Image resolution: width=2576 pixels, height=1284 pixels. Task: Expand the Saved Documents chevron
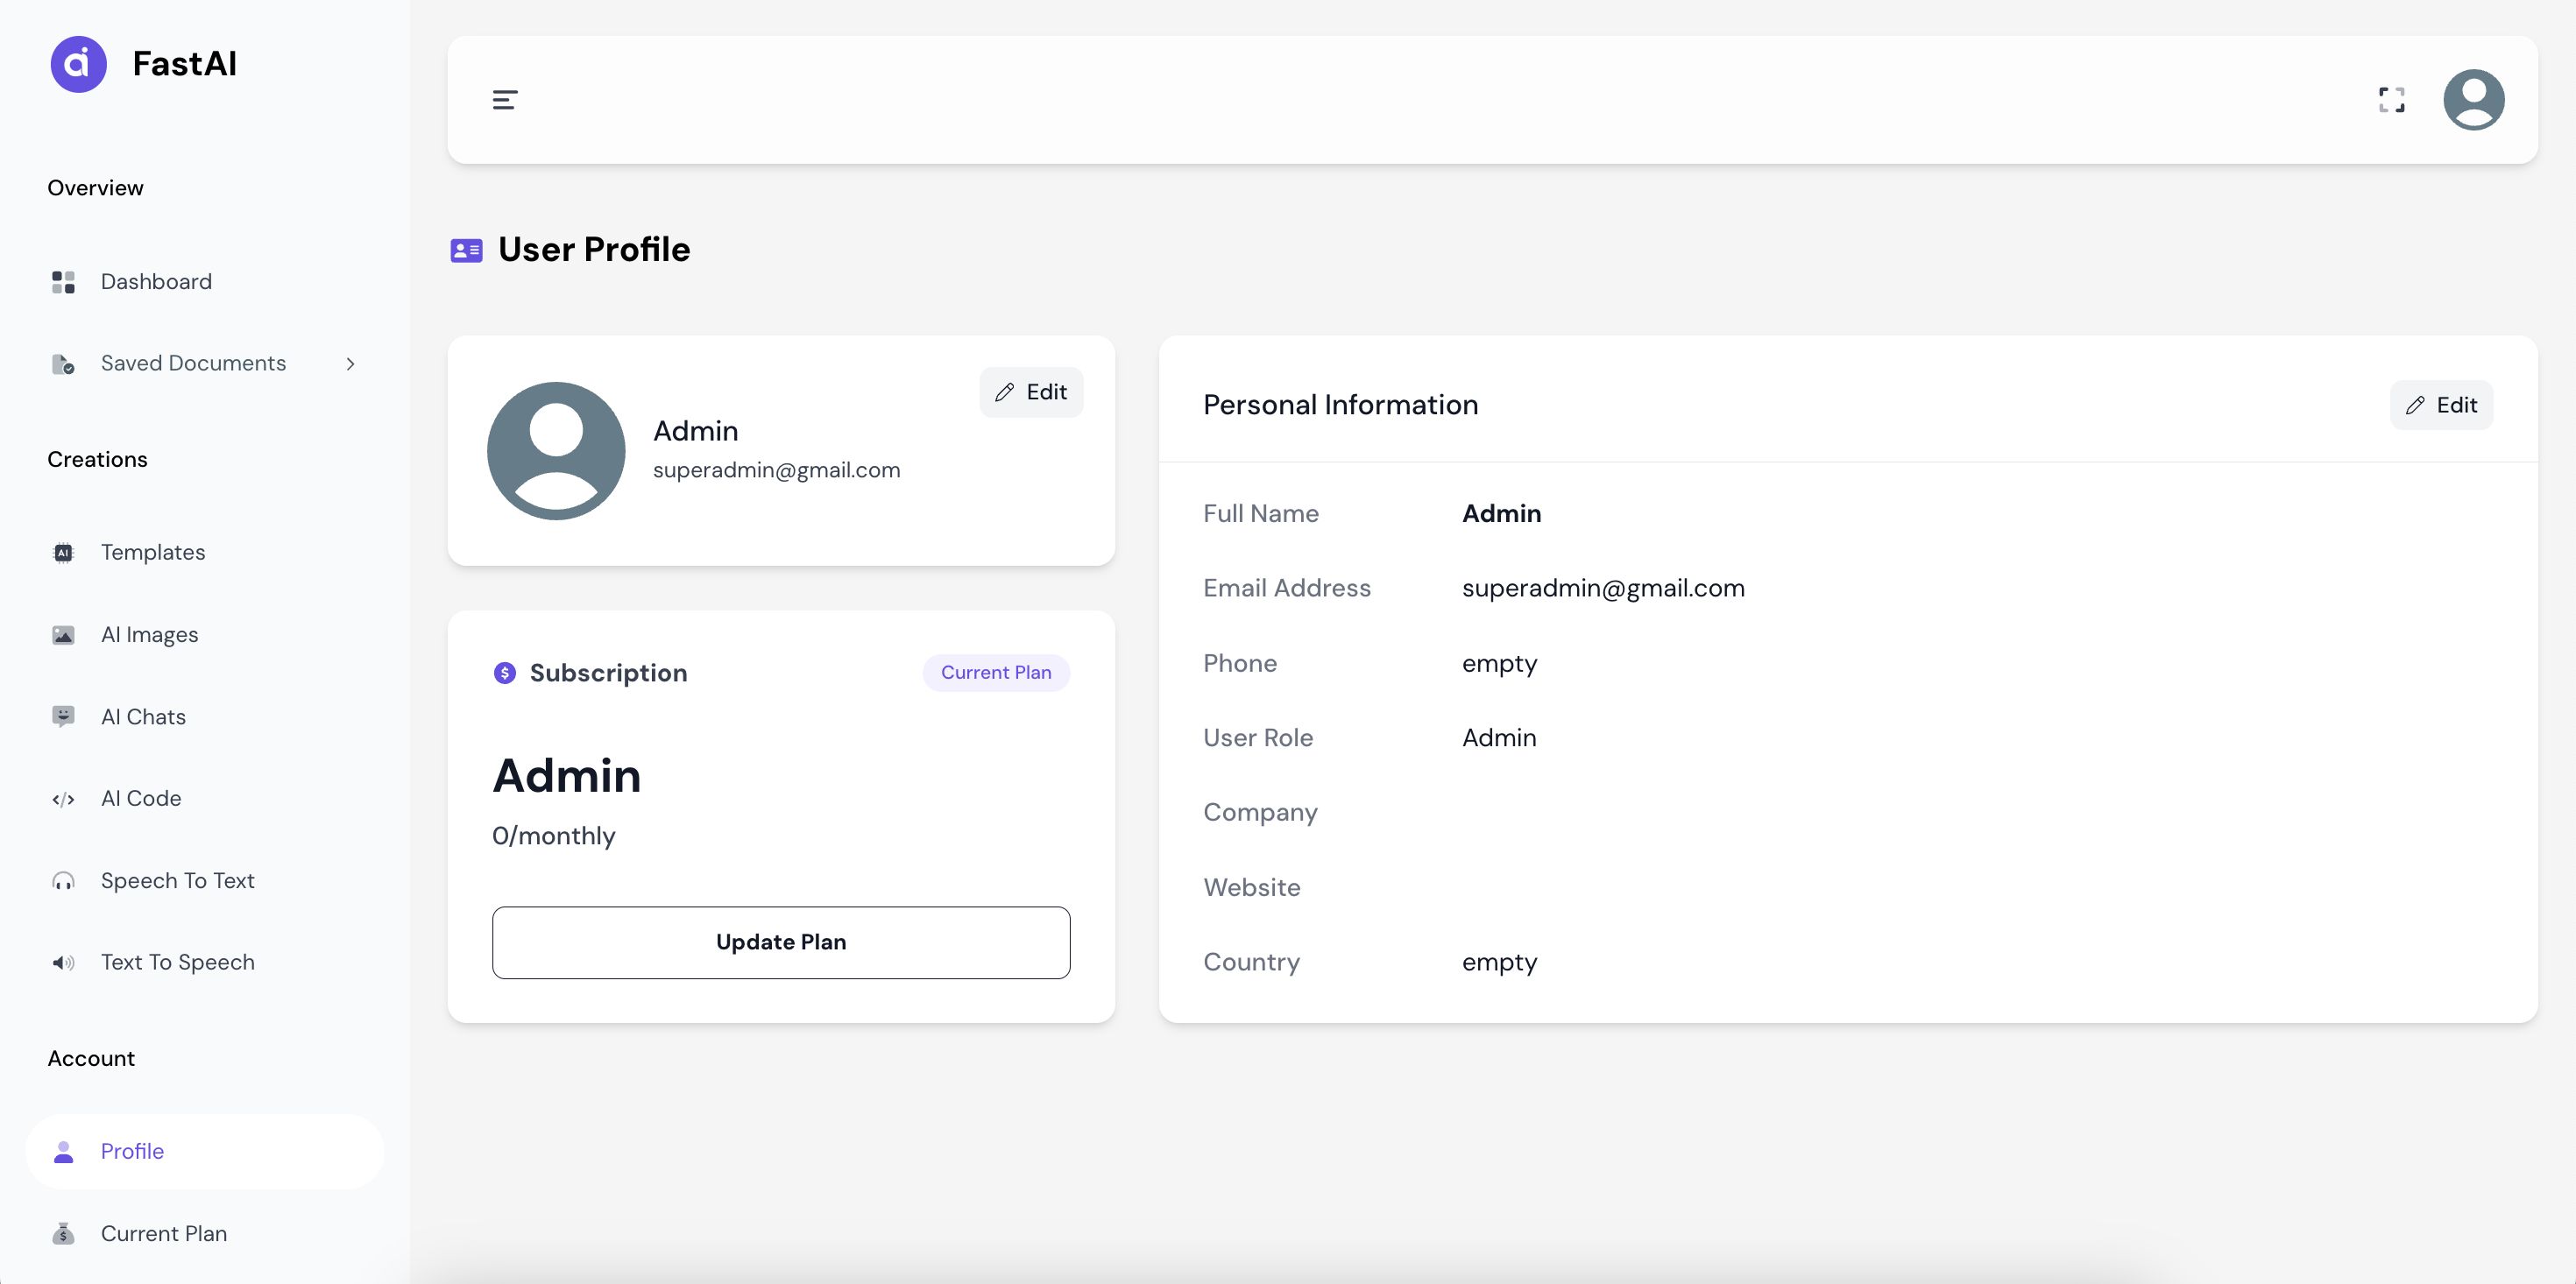[350, 364]
